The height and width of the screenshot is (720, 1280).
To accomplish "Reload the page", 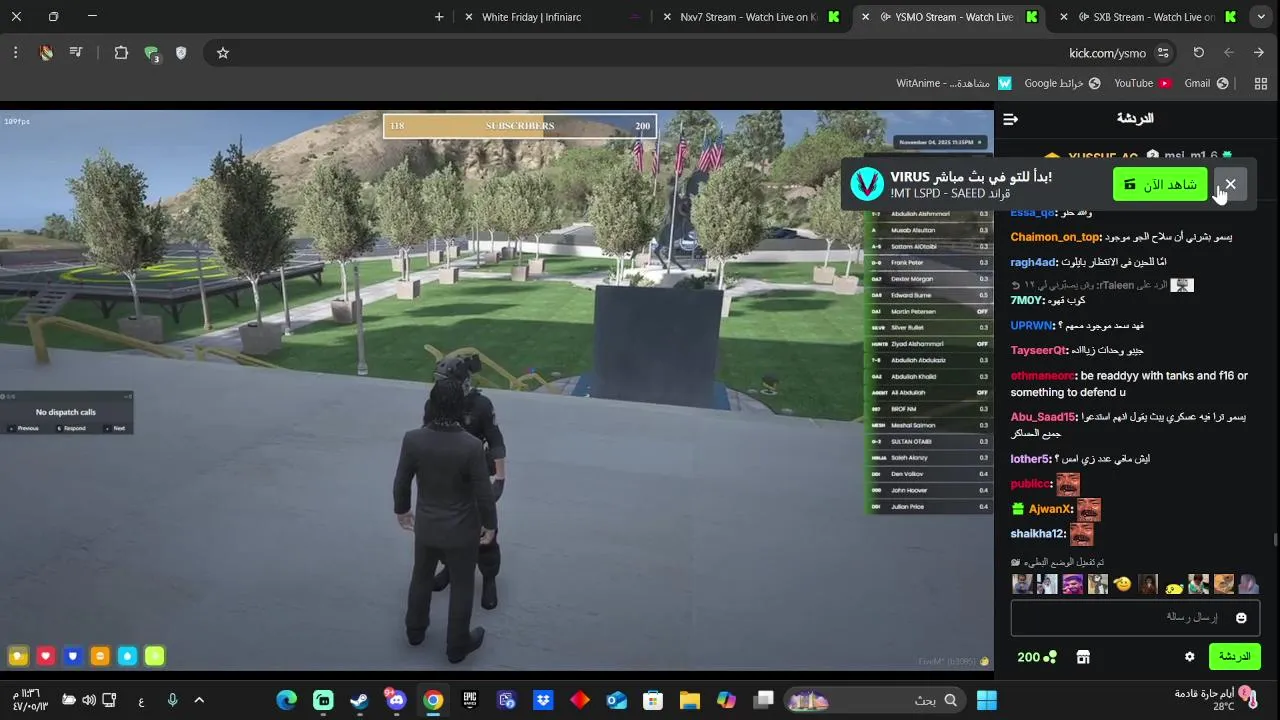I will [x=1198, y=53].
